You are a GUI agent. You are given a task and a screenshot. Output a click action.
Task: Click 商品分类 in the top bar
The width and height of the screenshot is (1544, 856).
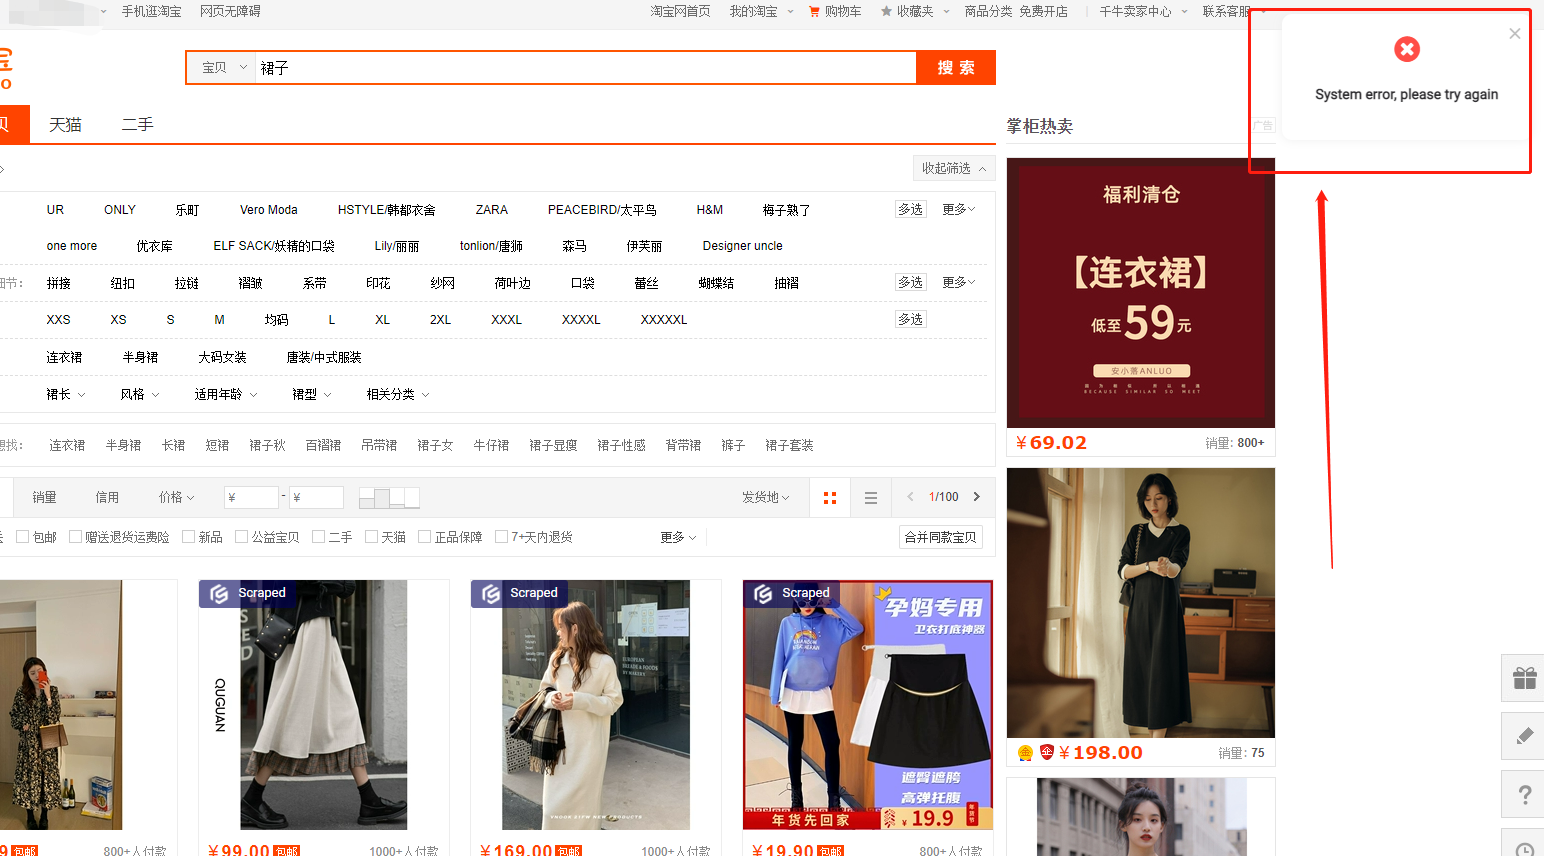pos(988,11)
